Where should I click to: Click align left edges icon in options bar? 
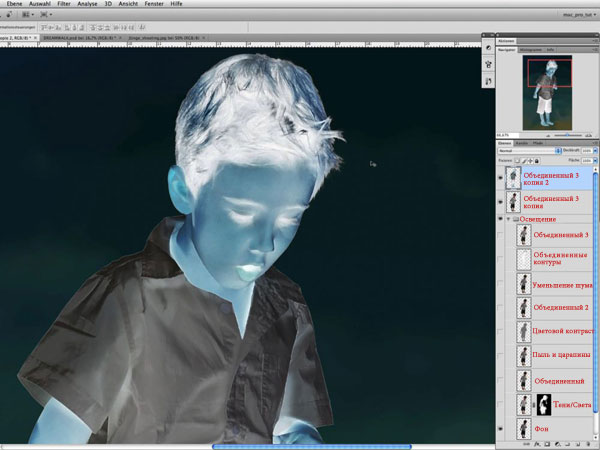coord(67,28)
